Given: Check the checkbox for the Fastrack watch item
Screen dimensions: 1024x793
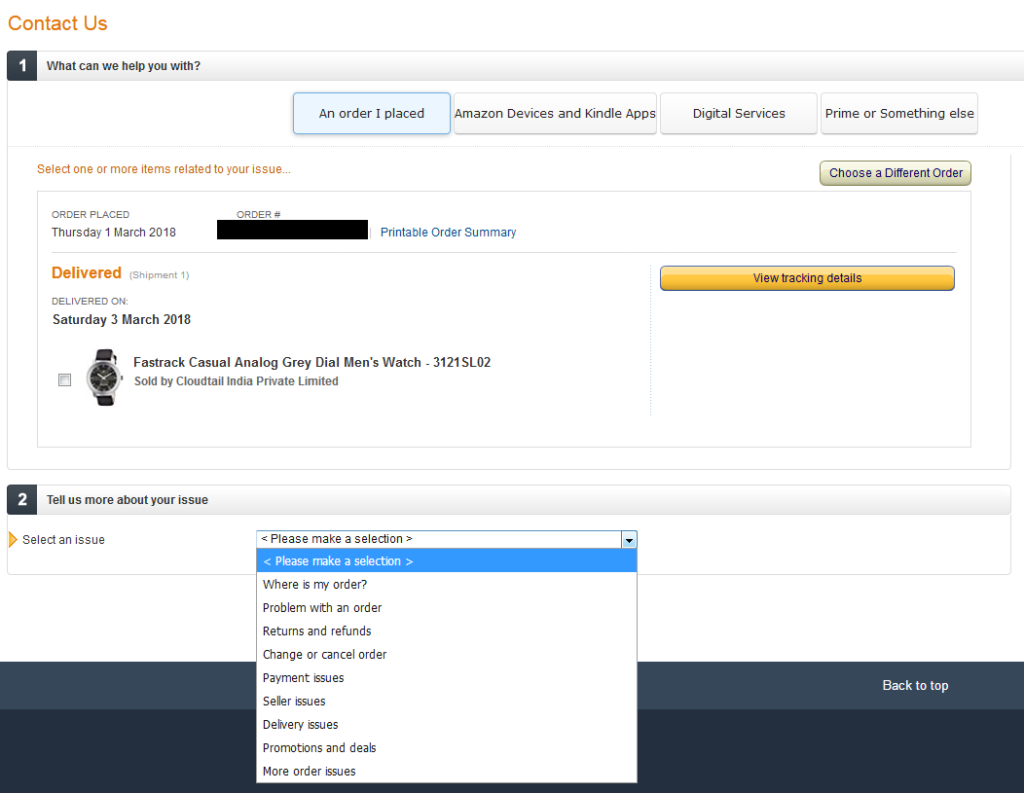Looking at the screenshot, I should pos(64,380).
